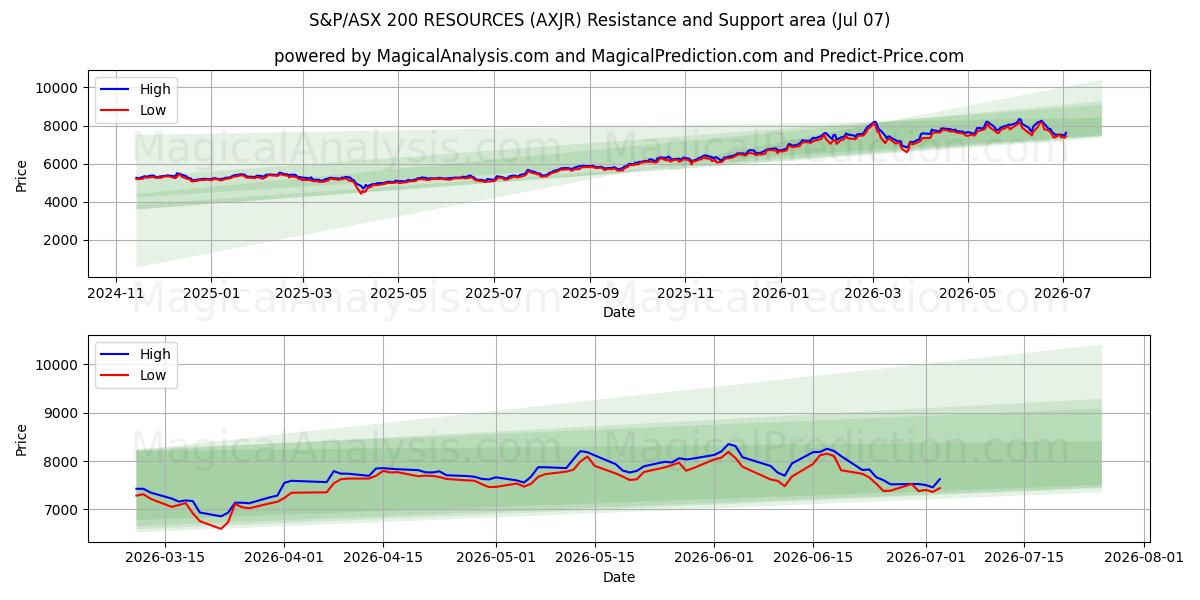This screenshot has height=600, width=1200.
Task: Click the bottom chart's 'Price' axis label
Action: pos(22,439)
